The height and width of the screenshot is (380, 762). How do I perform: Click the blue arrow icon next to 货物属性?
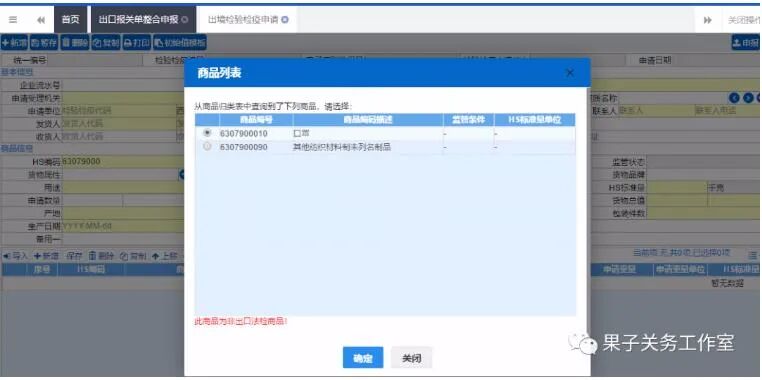click(182, 174)
